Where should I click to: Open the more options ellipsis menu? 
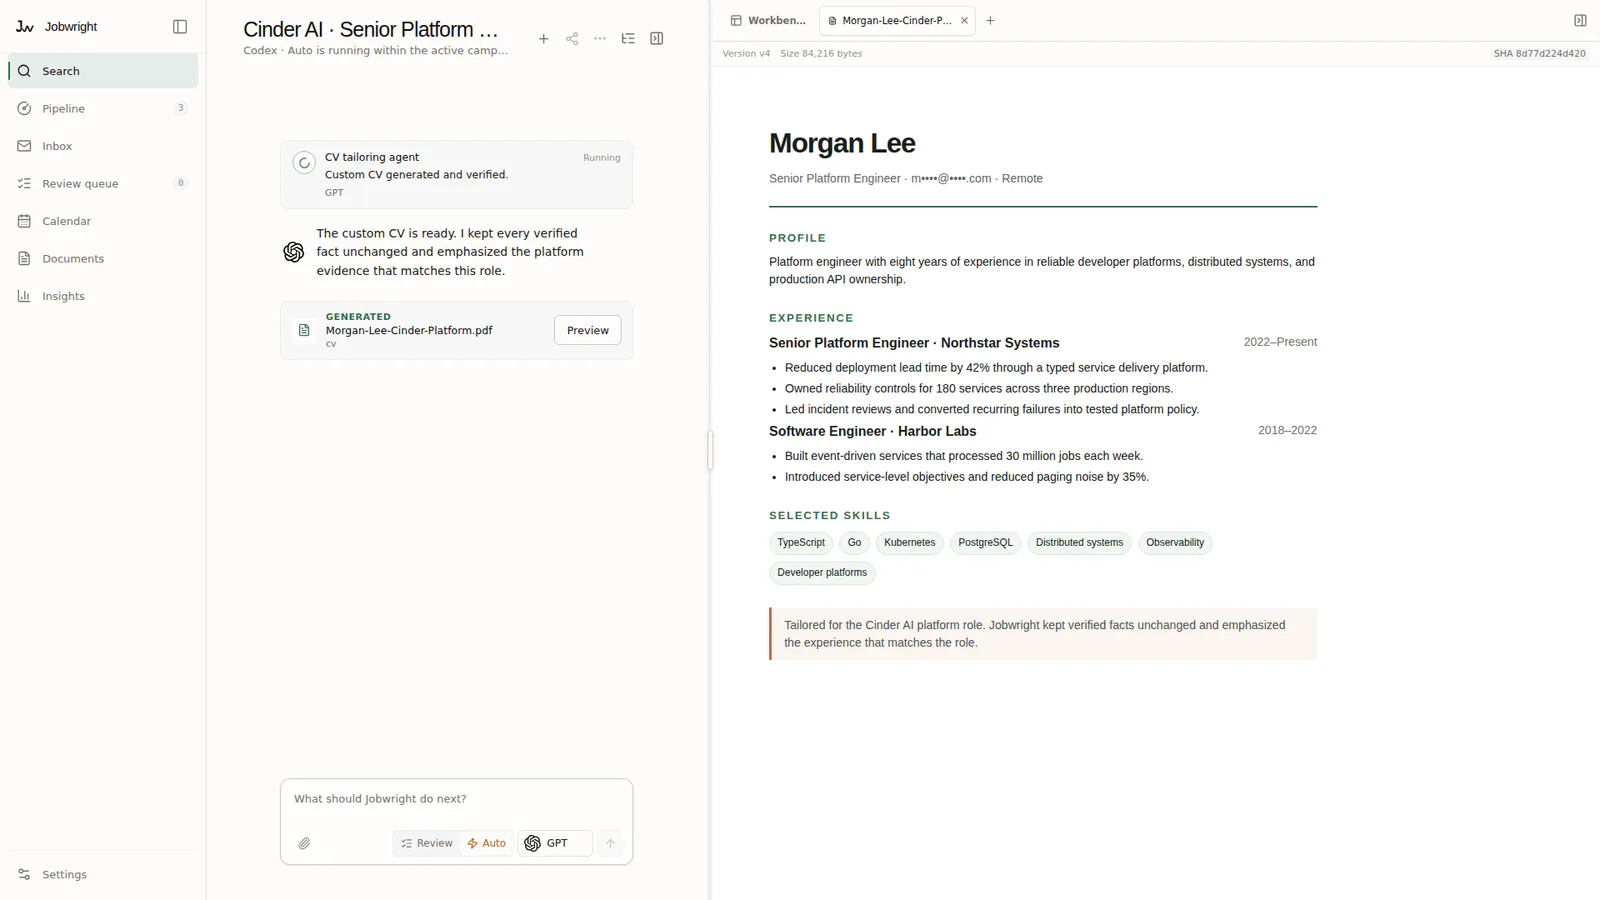tap(600, 39)
